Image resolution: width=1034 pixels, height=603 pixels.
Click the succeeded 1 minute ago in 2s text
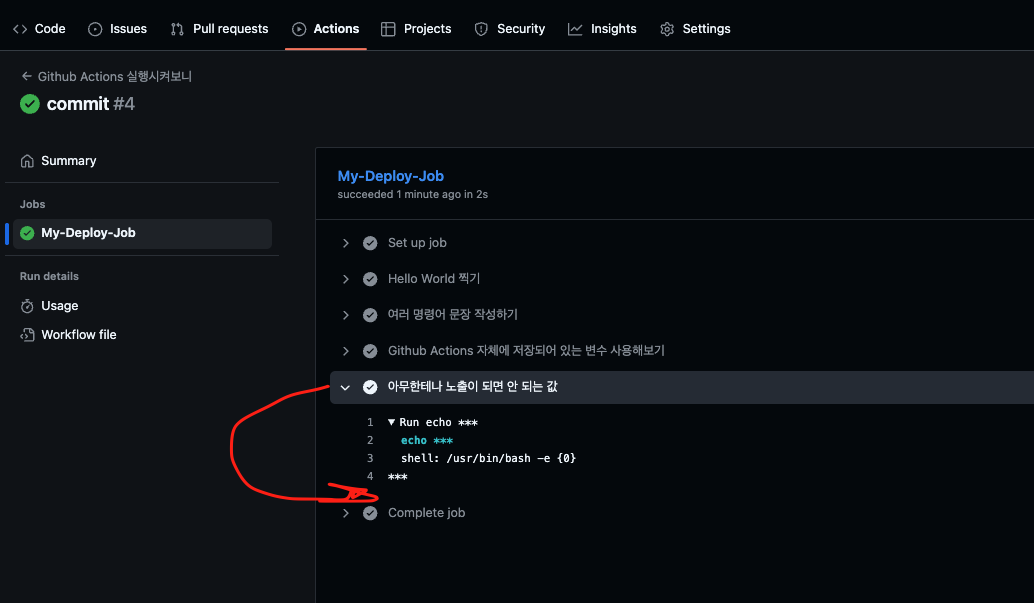click(413, 195)
